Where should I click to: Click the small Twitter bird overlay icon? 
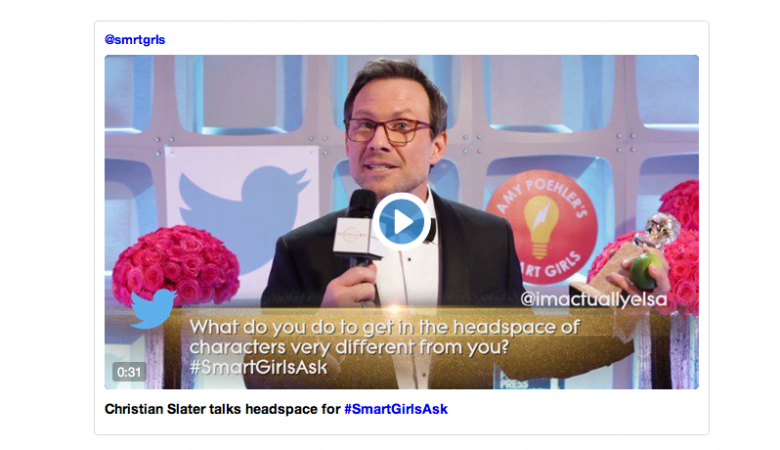coord(153,308)
